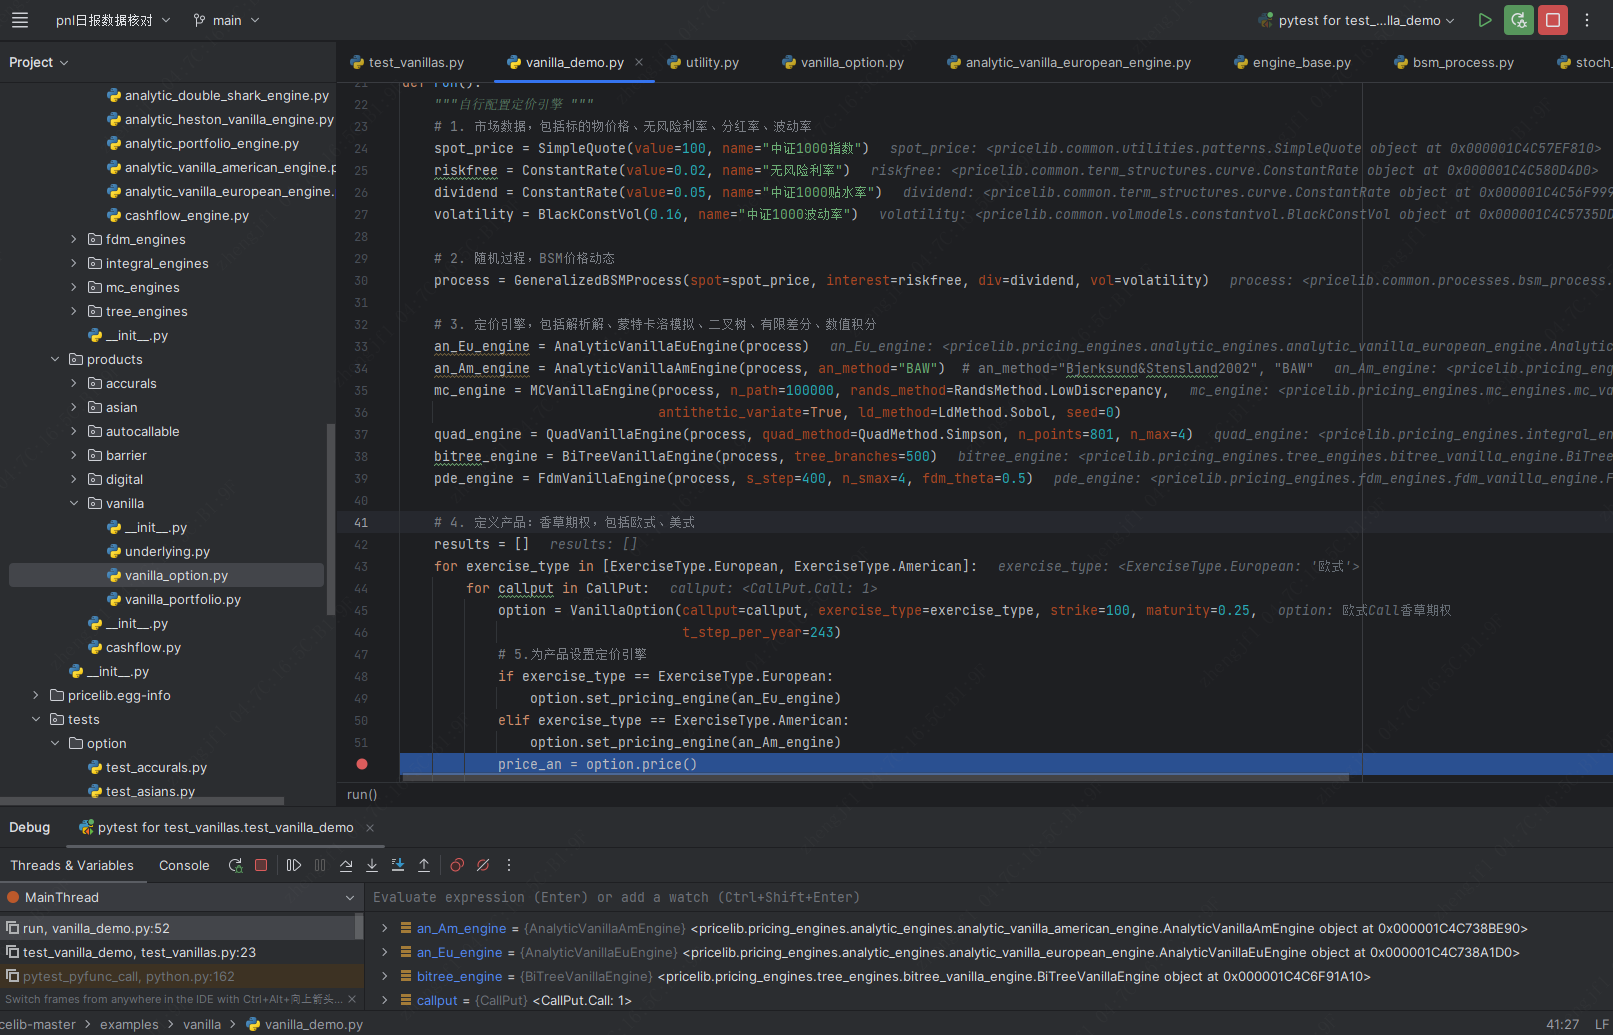
Task: Resume program execution
Action: coord(294,865)
